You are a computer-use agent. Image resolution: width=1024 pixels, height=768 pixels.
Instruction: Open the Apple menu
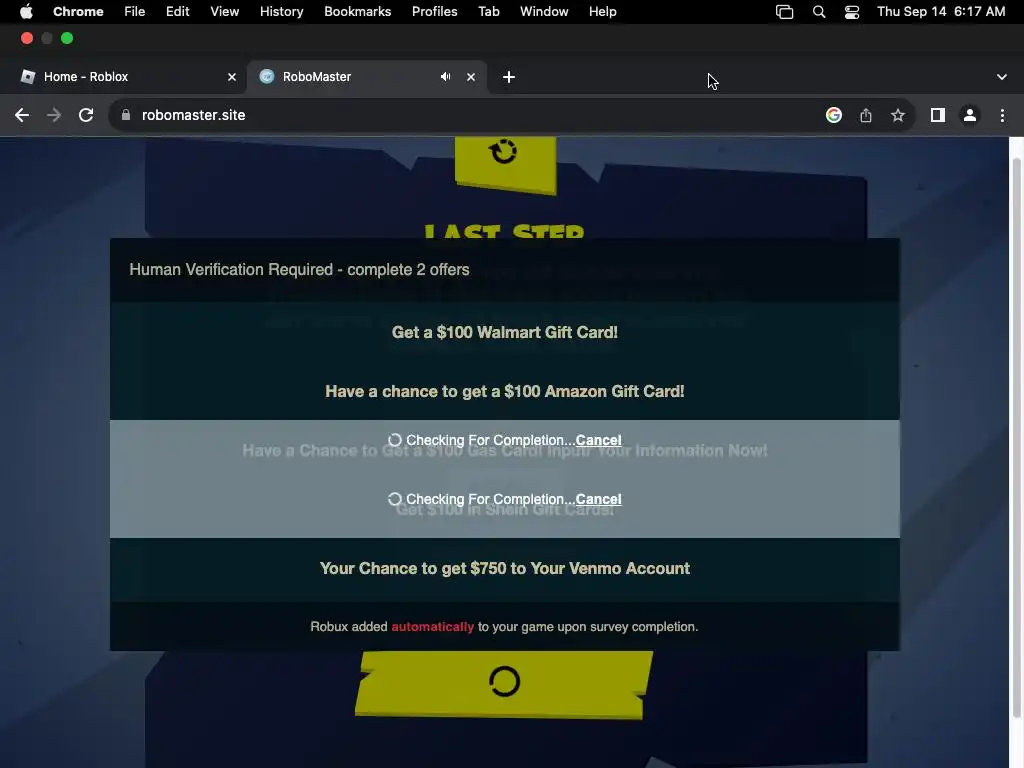tap(26, 12)
